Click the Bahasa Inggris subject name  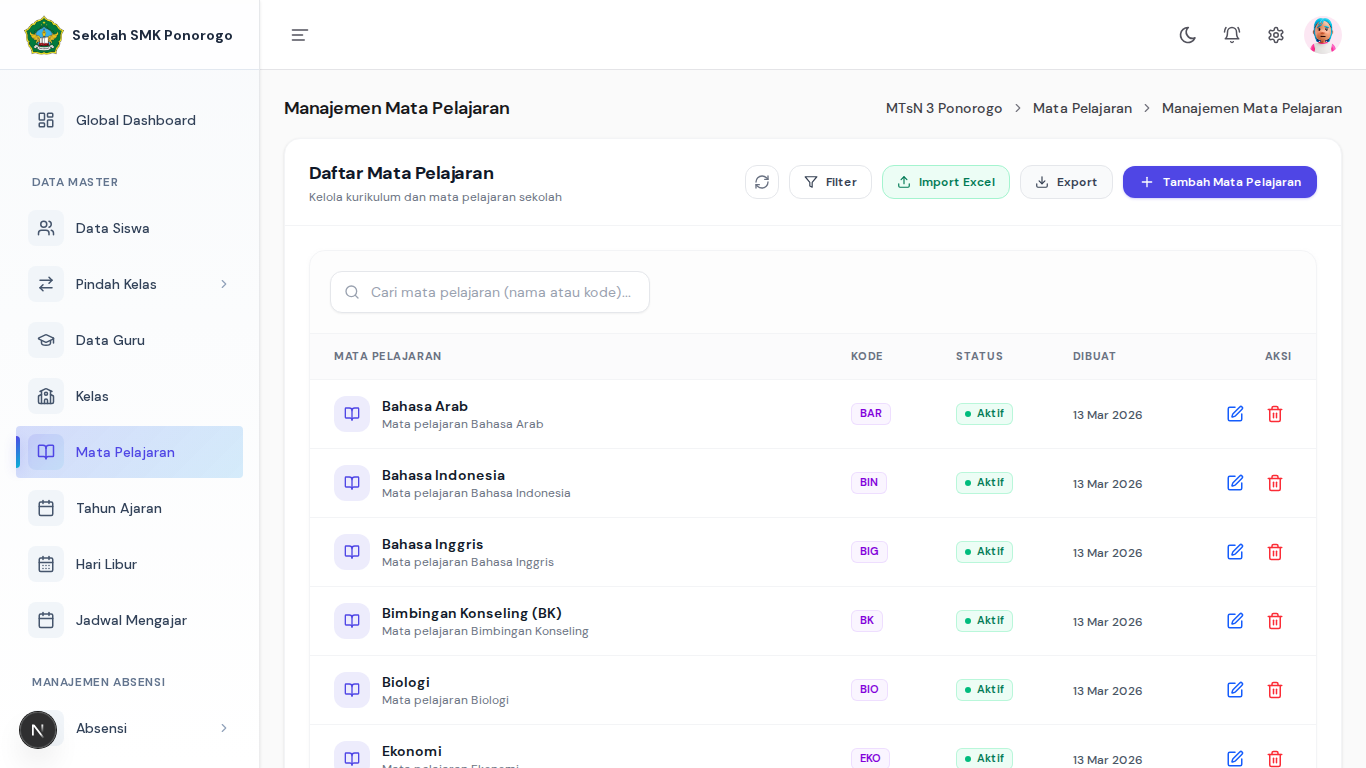pos(433,544)
